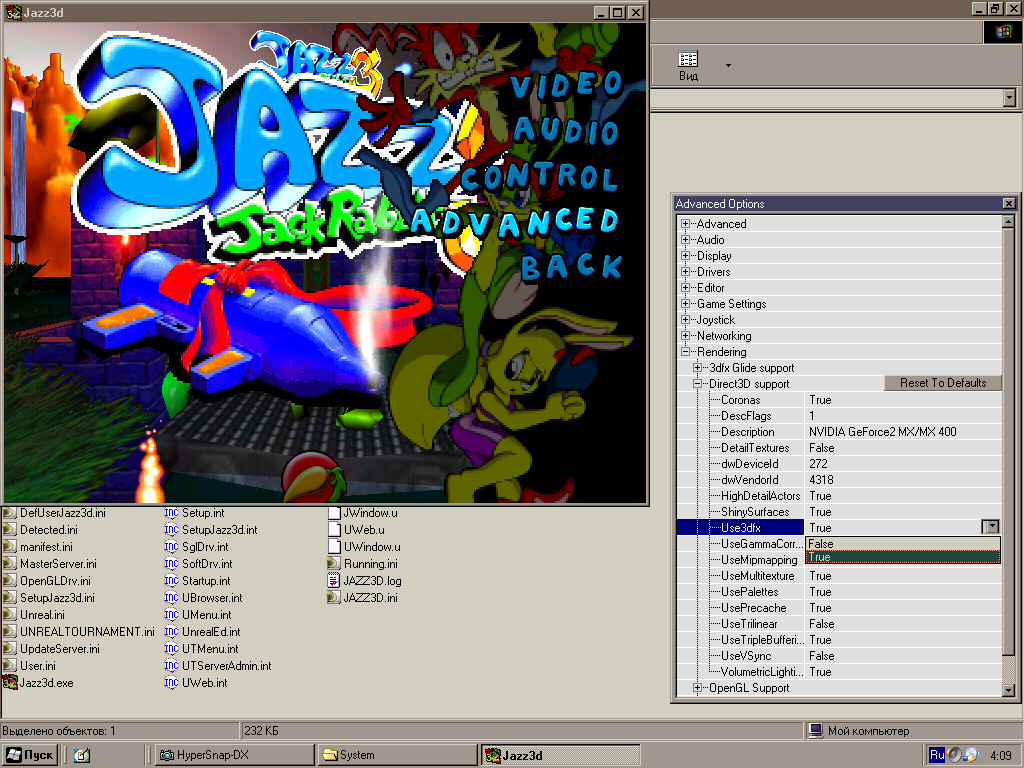Screen dimensions: 1024x768
Task: Select the UseTrilinear property row
Action: 839,624
